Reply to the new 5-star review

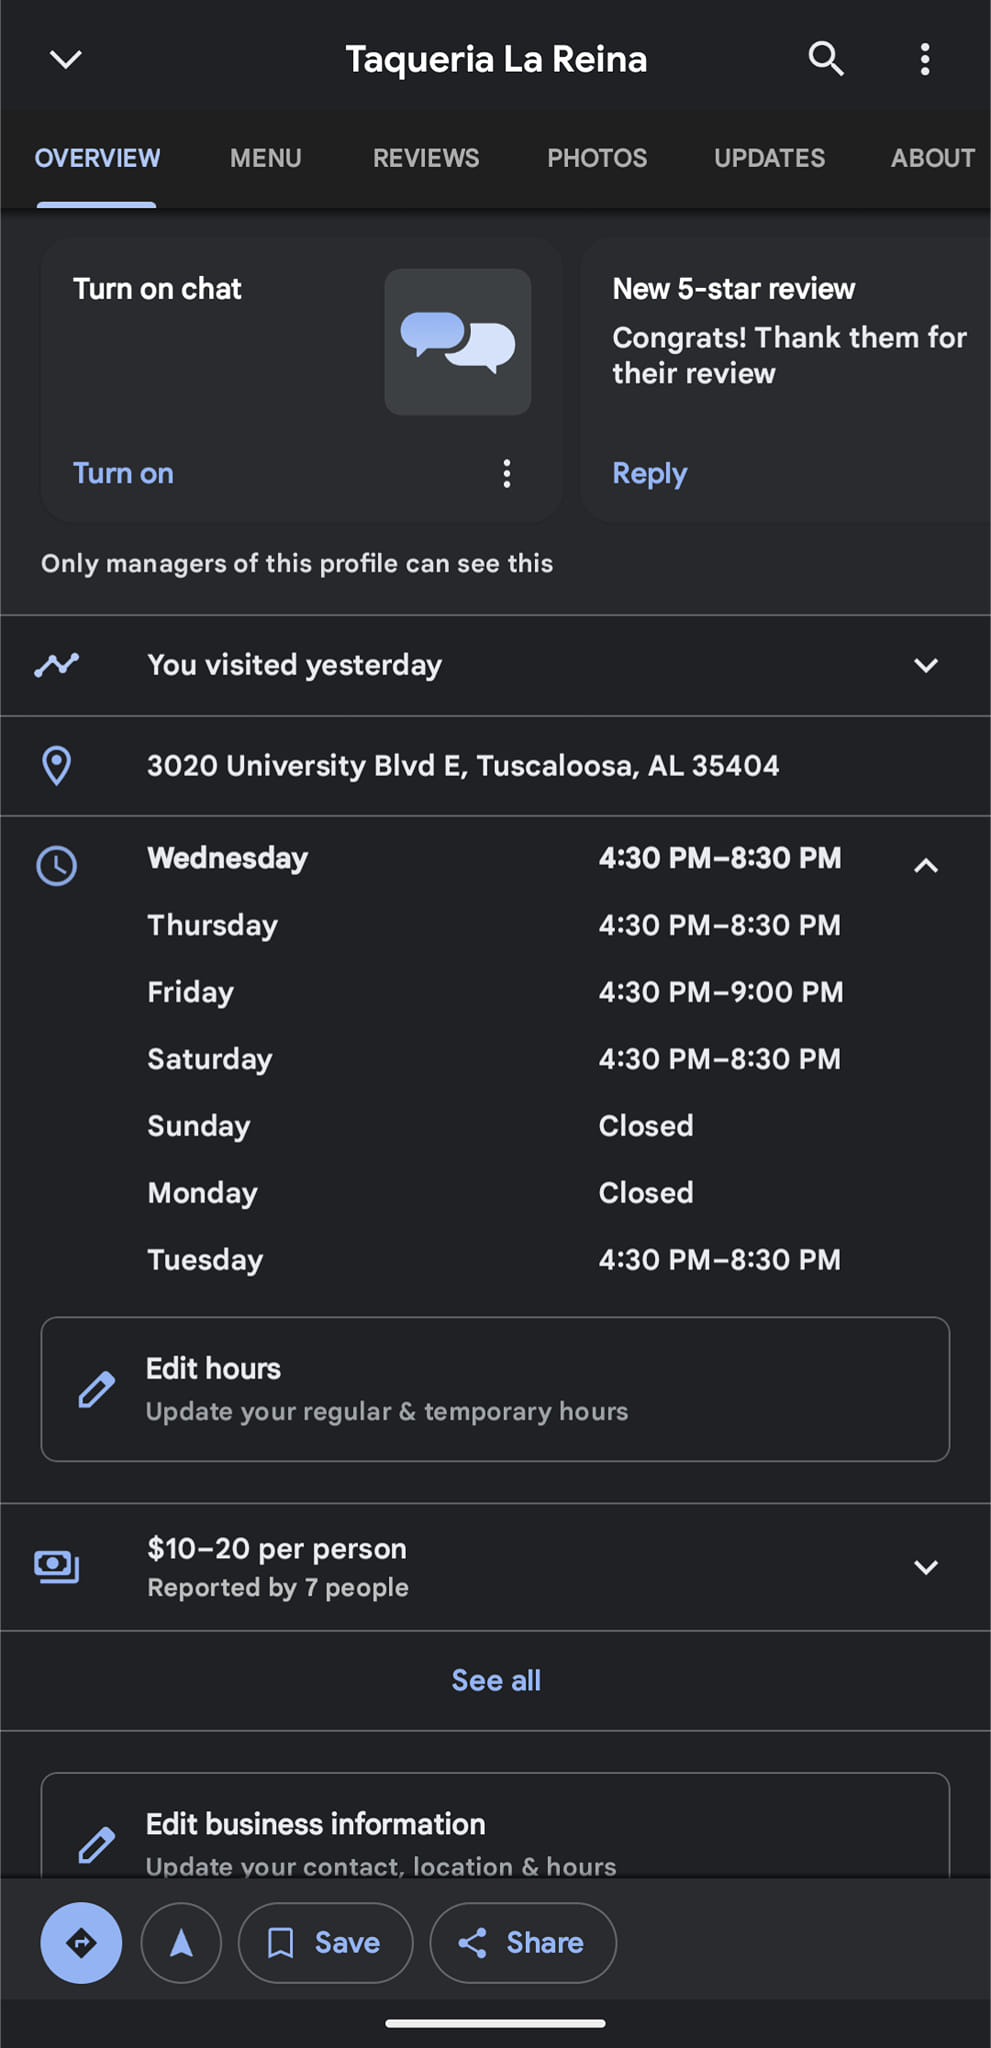[650, 473]
